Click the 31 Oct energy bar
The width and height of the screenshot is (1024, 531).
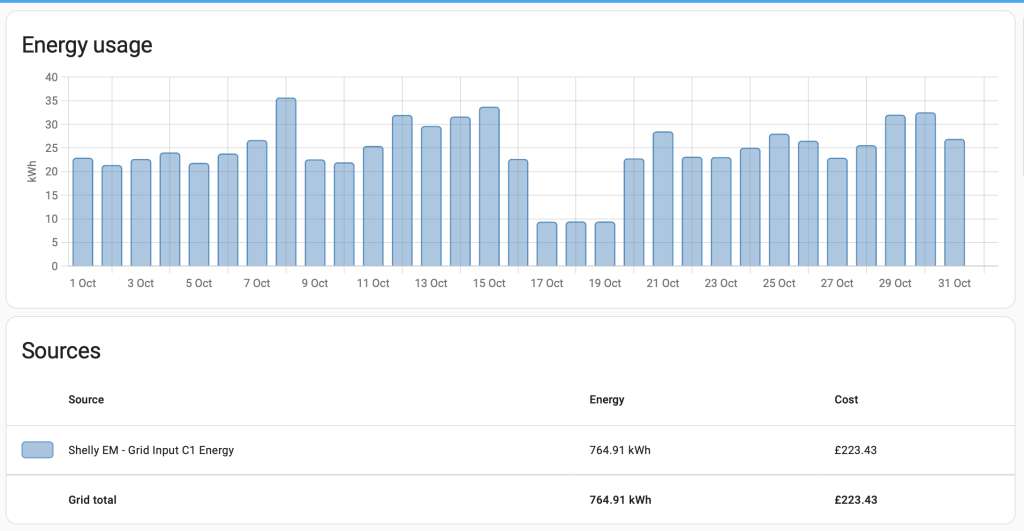954,203
